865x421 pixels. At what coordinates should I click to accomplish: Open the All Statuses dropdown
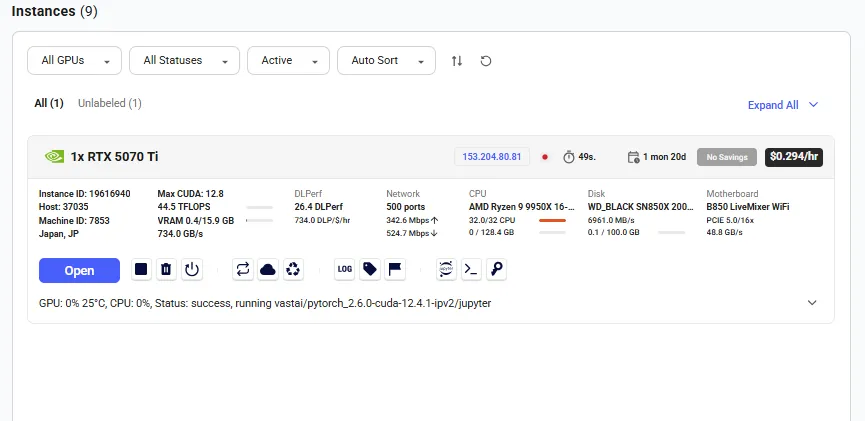click(184, 61)
